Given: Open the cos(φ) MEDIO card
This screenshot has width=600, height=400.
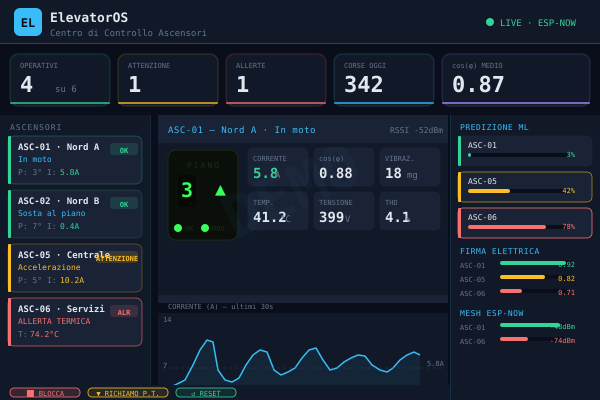Looking at the screenshot, I should [516, 79].
